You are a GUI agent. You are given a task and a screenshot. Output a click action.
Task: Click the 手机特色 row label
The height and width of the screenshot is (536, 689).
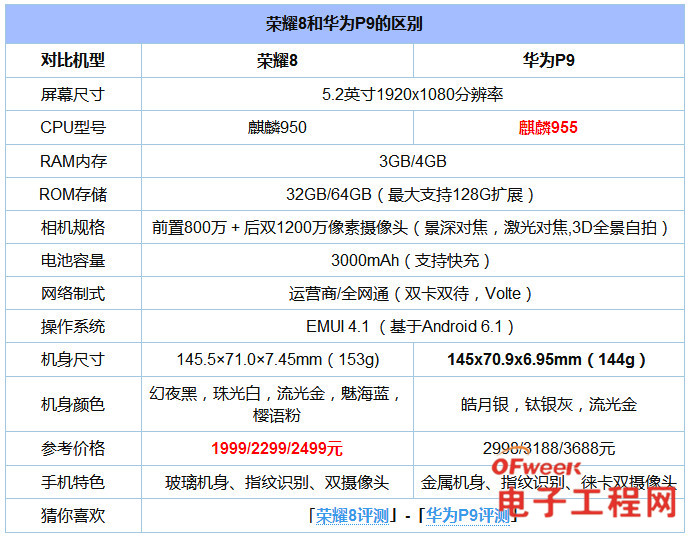[x=73, y=482]
